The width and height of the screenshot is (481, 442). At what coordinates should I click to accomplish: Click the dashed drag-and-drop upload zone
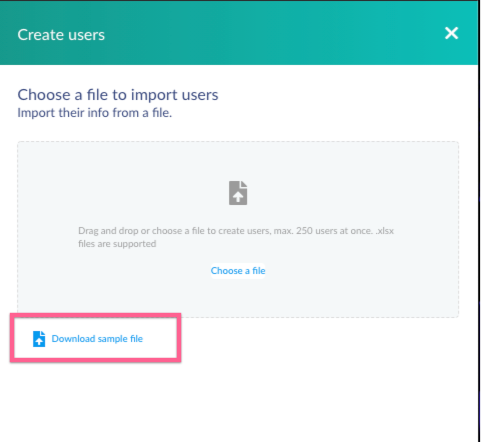coord(238,229)
